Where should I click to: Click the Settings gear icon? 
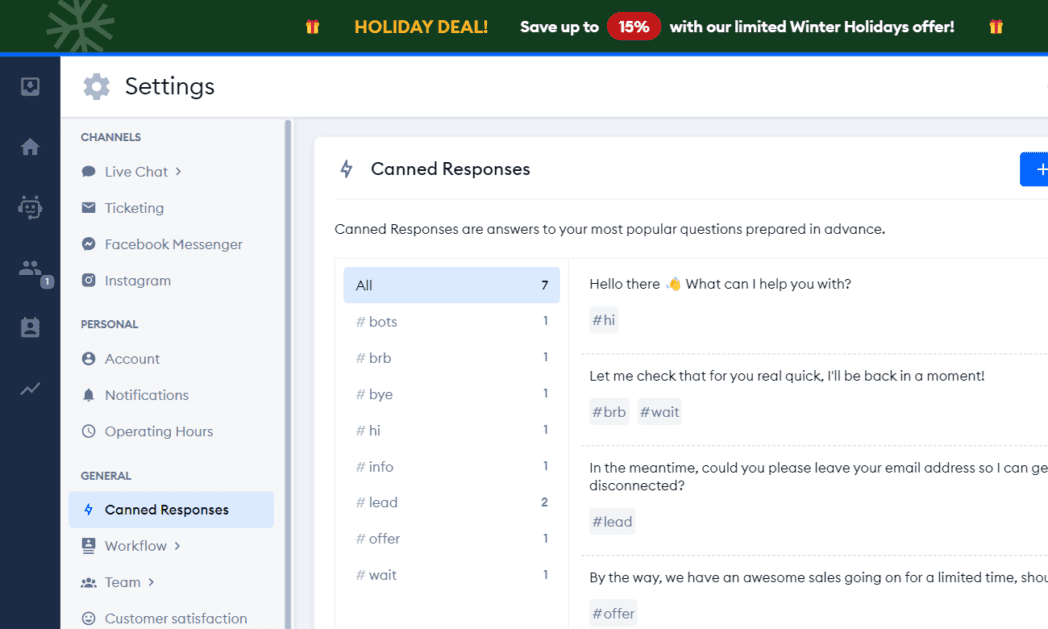tap(96, 86)
